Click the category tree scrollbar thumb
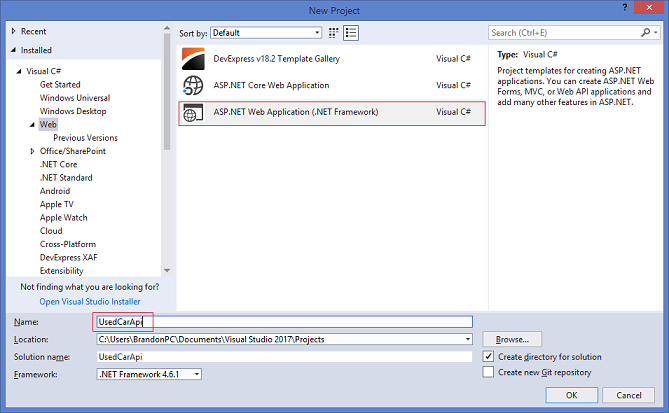 (167, 91)
